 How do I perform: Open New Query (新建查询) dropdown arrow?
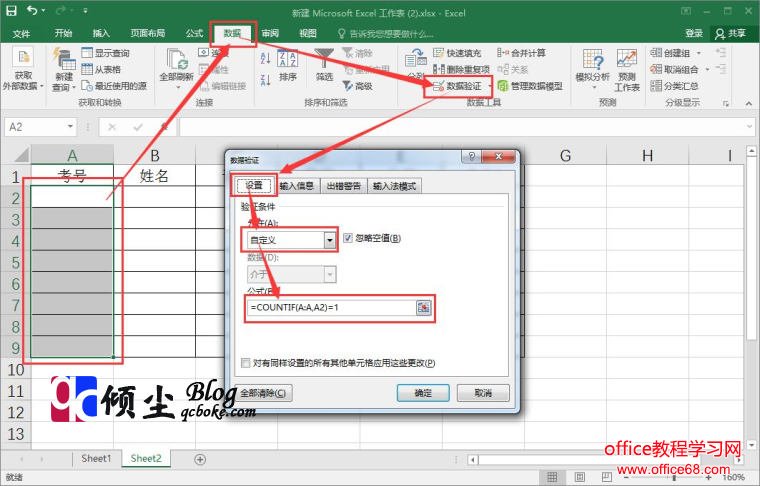click(73, 88)
